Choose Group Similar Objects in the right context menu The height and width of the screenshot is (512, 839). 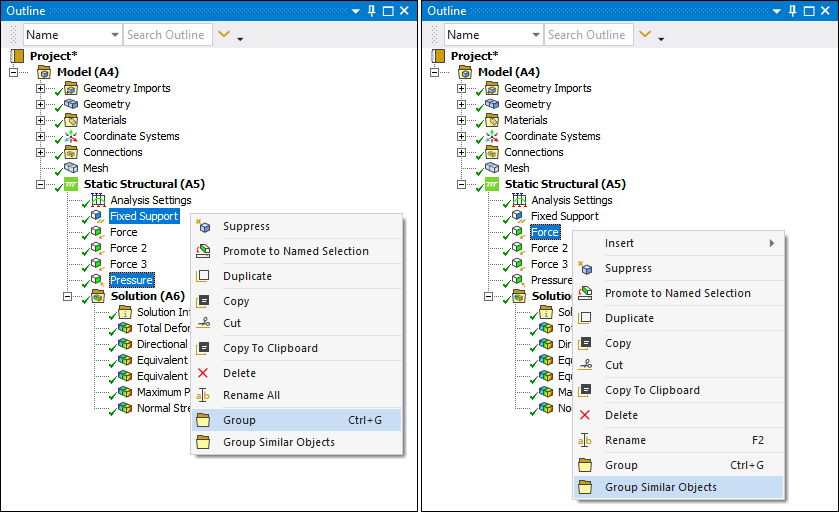(x=660, y=487)
